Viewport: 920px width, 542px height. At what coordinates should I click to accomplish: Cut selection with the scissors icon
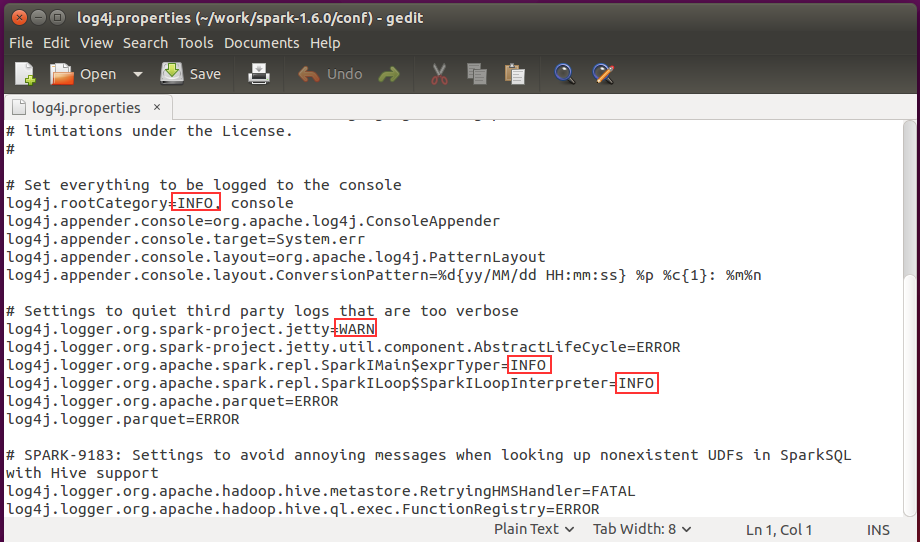pos(439,74)
